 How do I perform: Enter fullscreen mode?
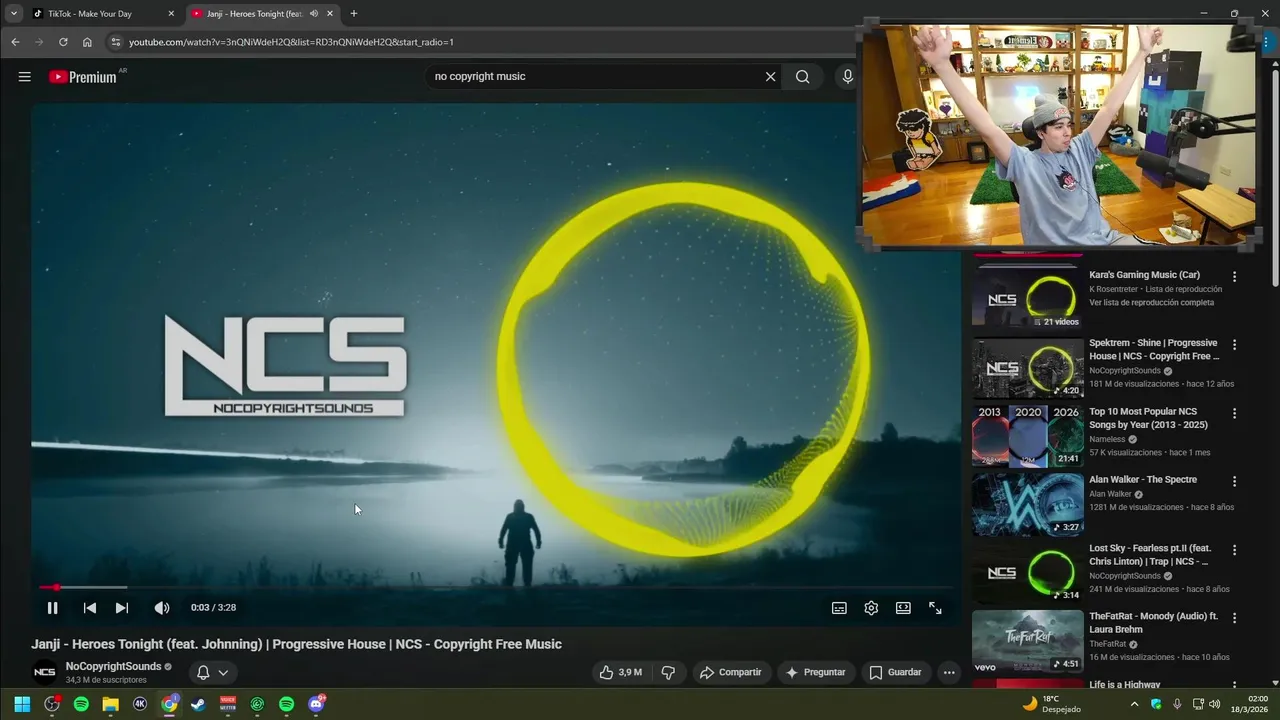[x=935, y=608]
